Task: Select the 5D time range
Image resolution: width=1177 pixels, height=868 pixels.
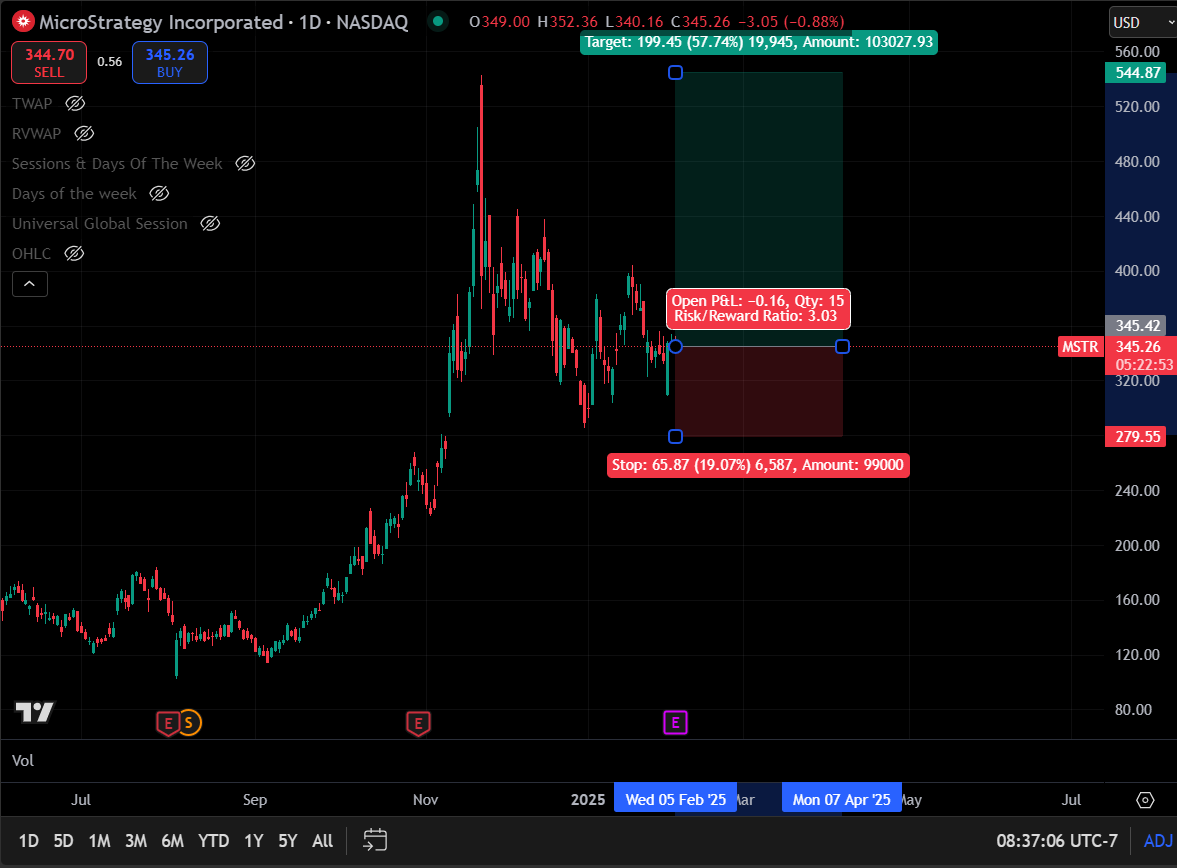Action: coord(64,841)
